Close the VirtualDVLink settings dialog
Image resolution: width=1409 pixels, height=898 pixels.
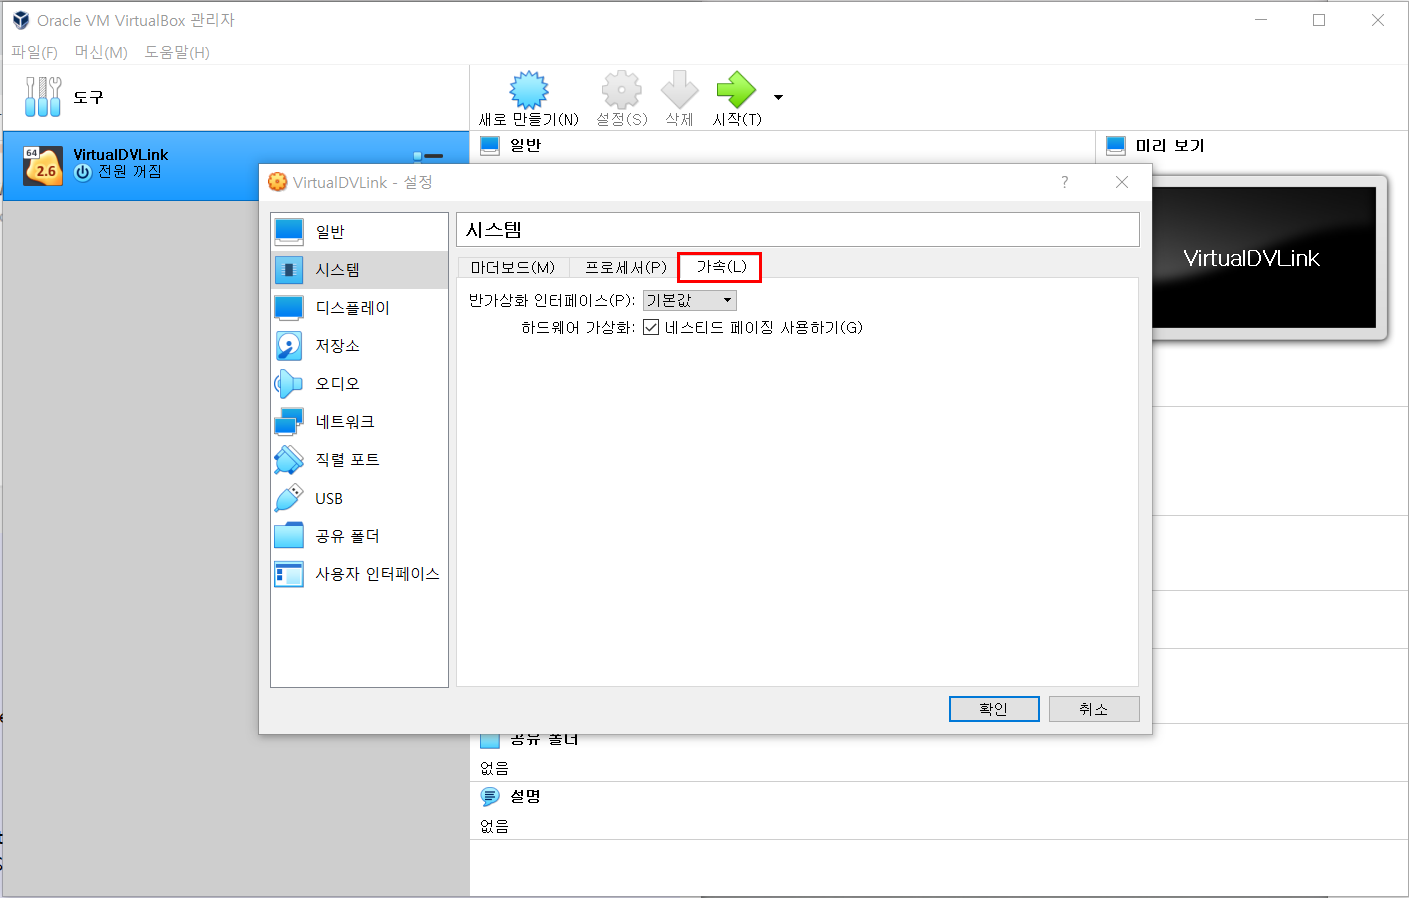click(x=1122, y=182)
